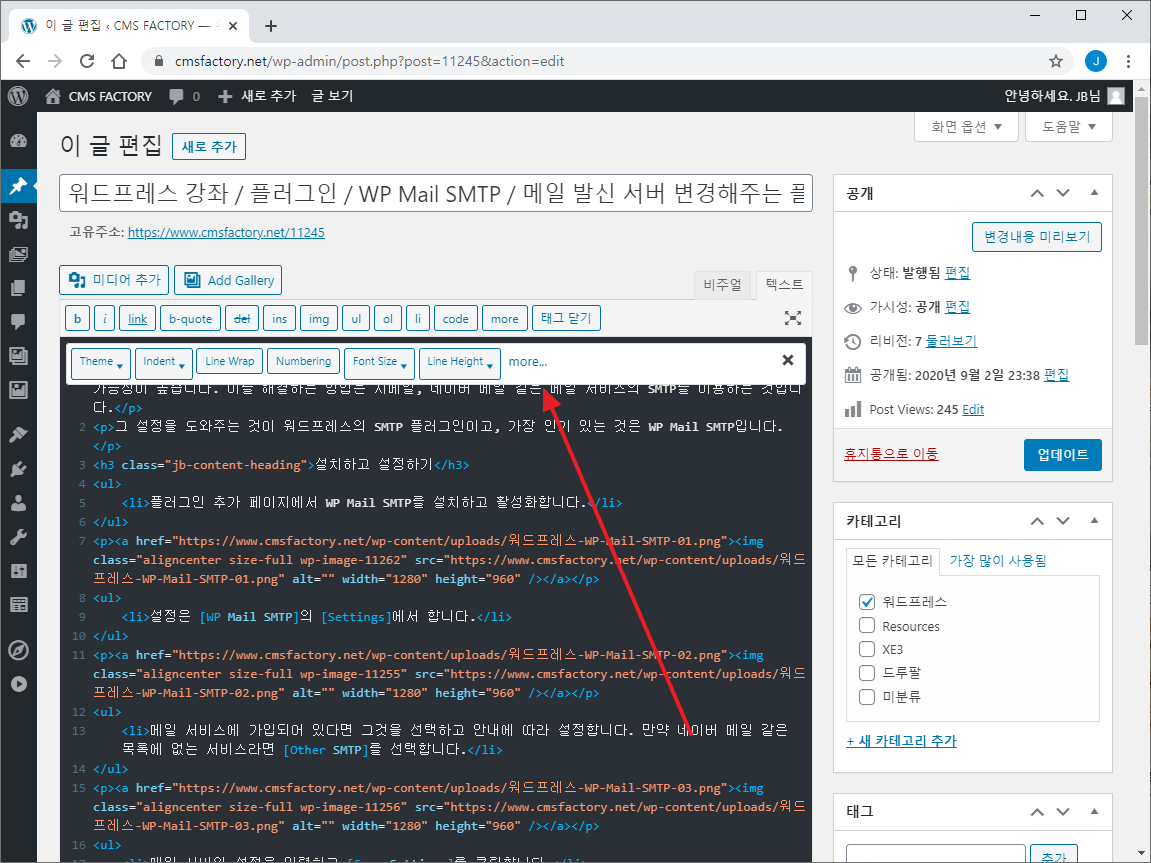Open the Users icon in sidebar
Viewport: 1151px width, 863px height.
pos(18,503)
